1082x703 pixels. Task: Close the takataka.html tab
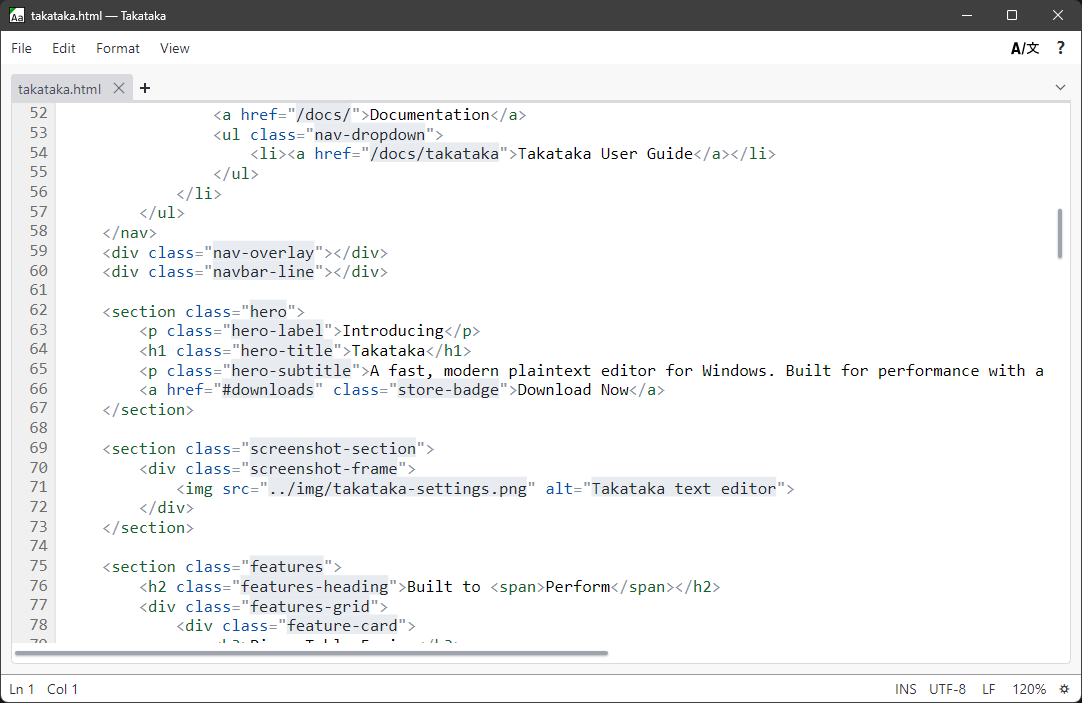[119, 88]
